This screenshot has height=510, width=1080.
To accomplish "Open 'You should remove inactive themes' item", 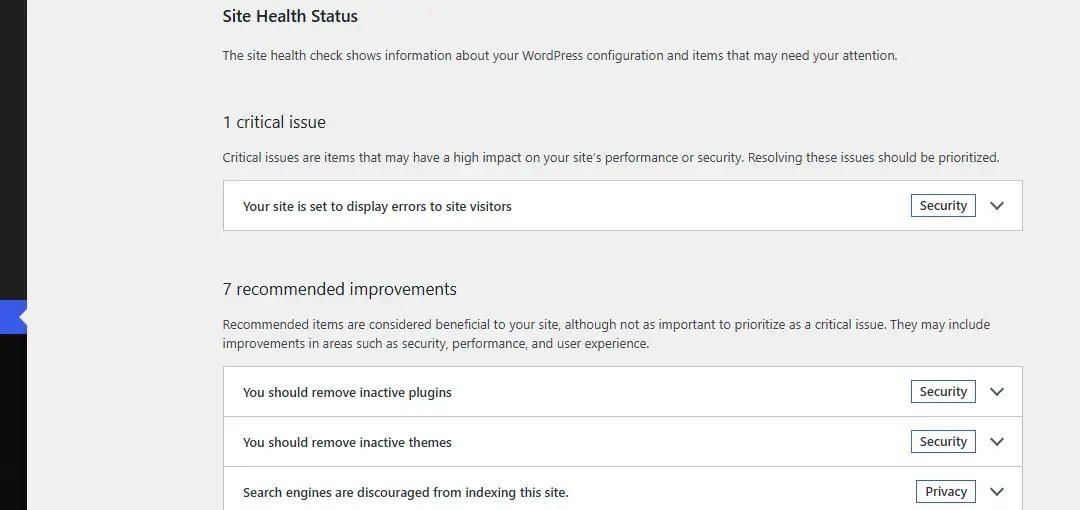I will point(623,442).
